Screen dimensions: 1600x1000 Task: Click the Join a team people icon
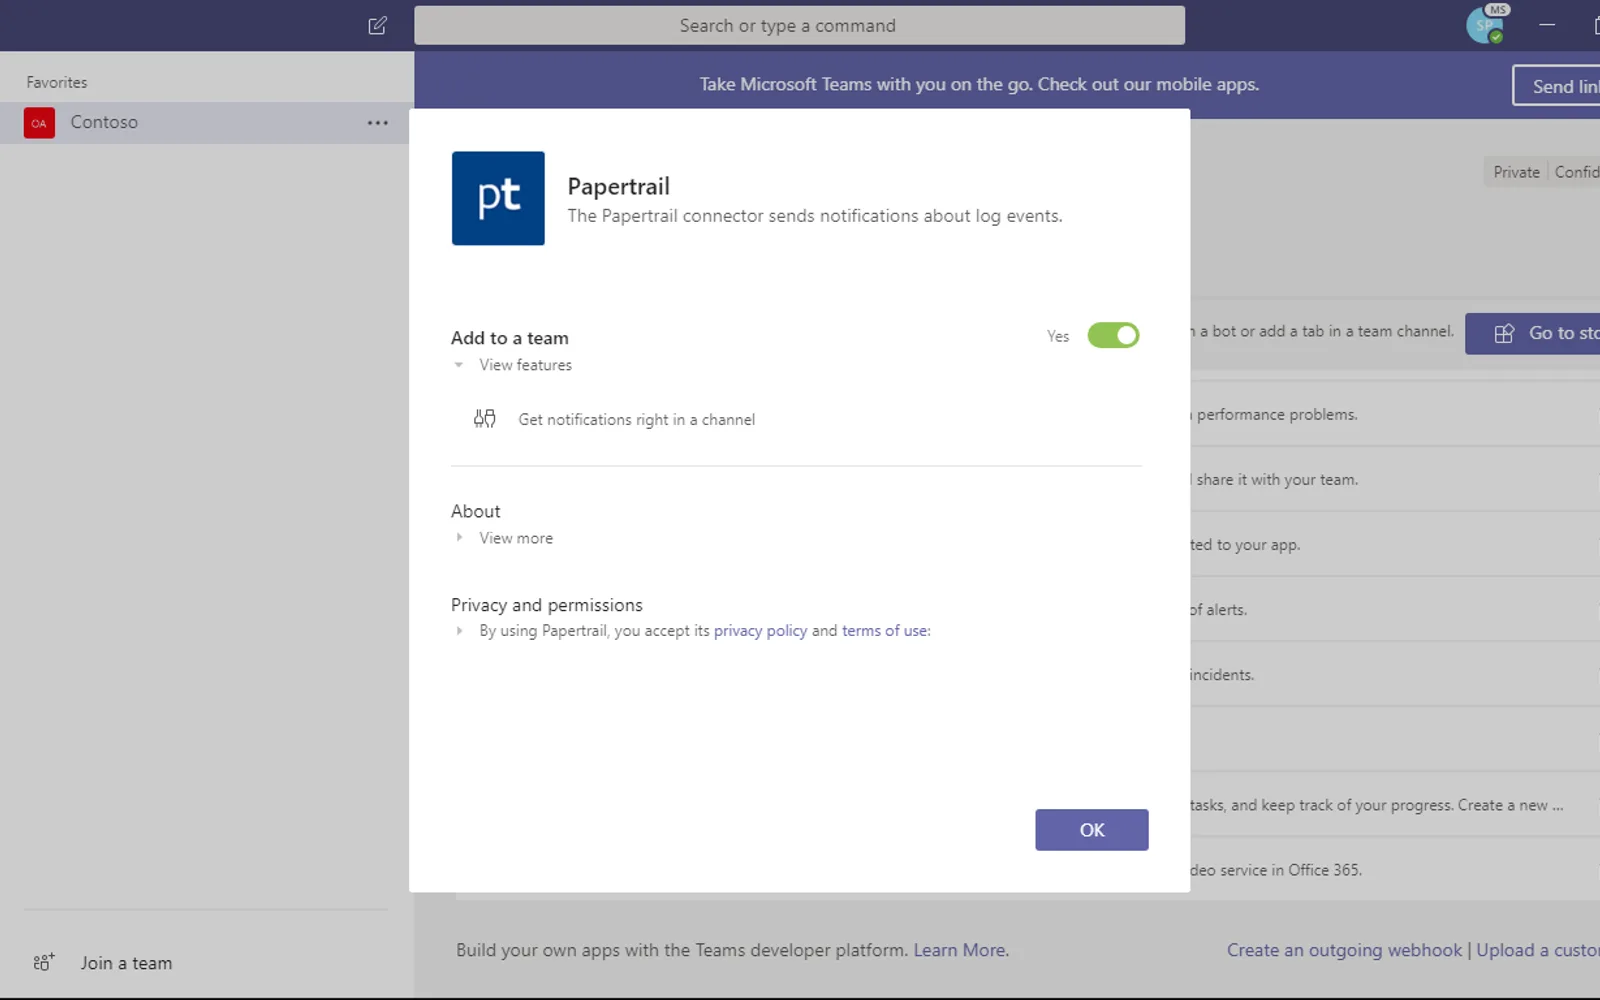[43, 962]
